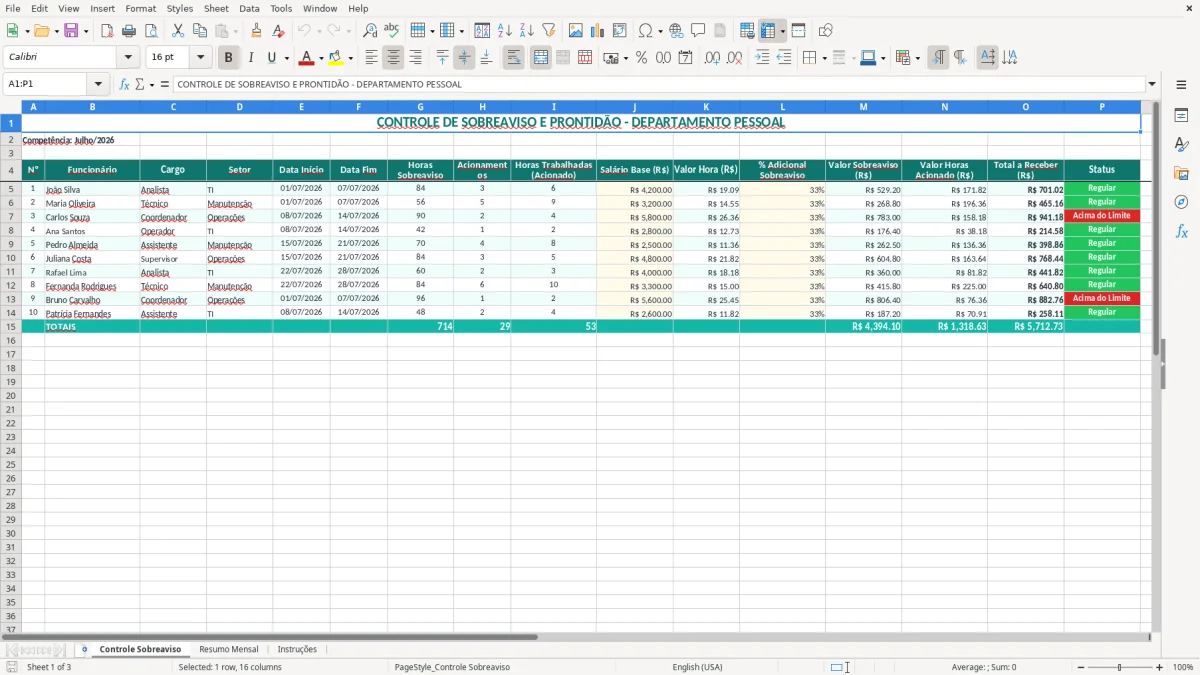This screenshot has height=675, width=1200.
Task: Align text left
Action: pos(372,58)
